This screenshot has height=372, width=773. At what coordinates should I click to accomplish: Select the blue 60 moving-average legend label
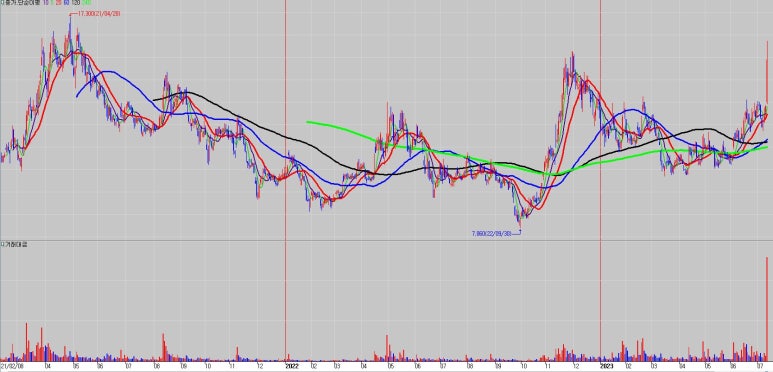[x=67, y=2]
